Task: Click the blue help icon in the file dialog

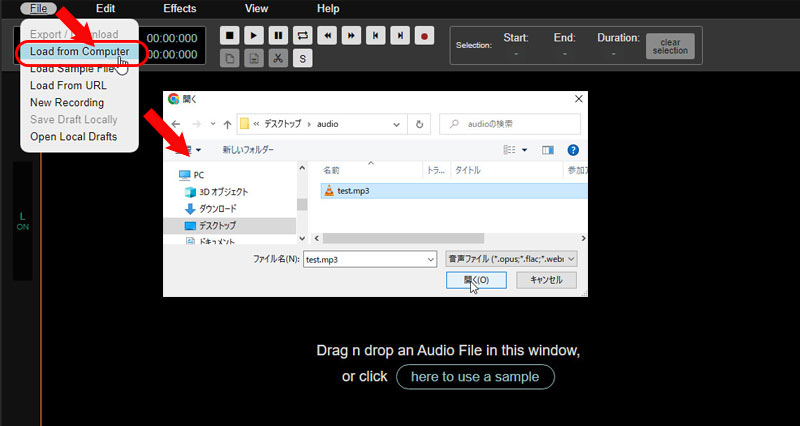Action: click(573, 150)
